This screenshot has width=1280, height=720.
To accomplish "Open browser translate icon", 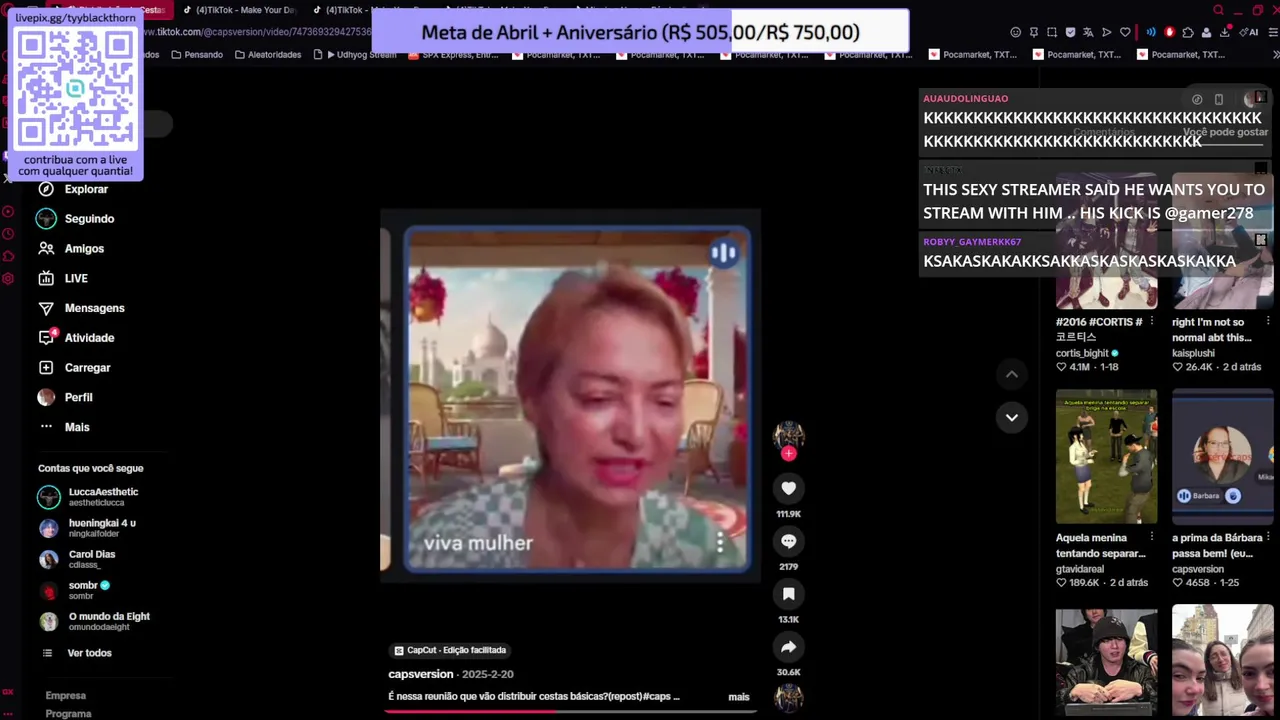I will (x=1088, y=32).
